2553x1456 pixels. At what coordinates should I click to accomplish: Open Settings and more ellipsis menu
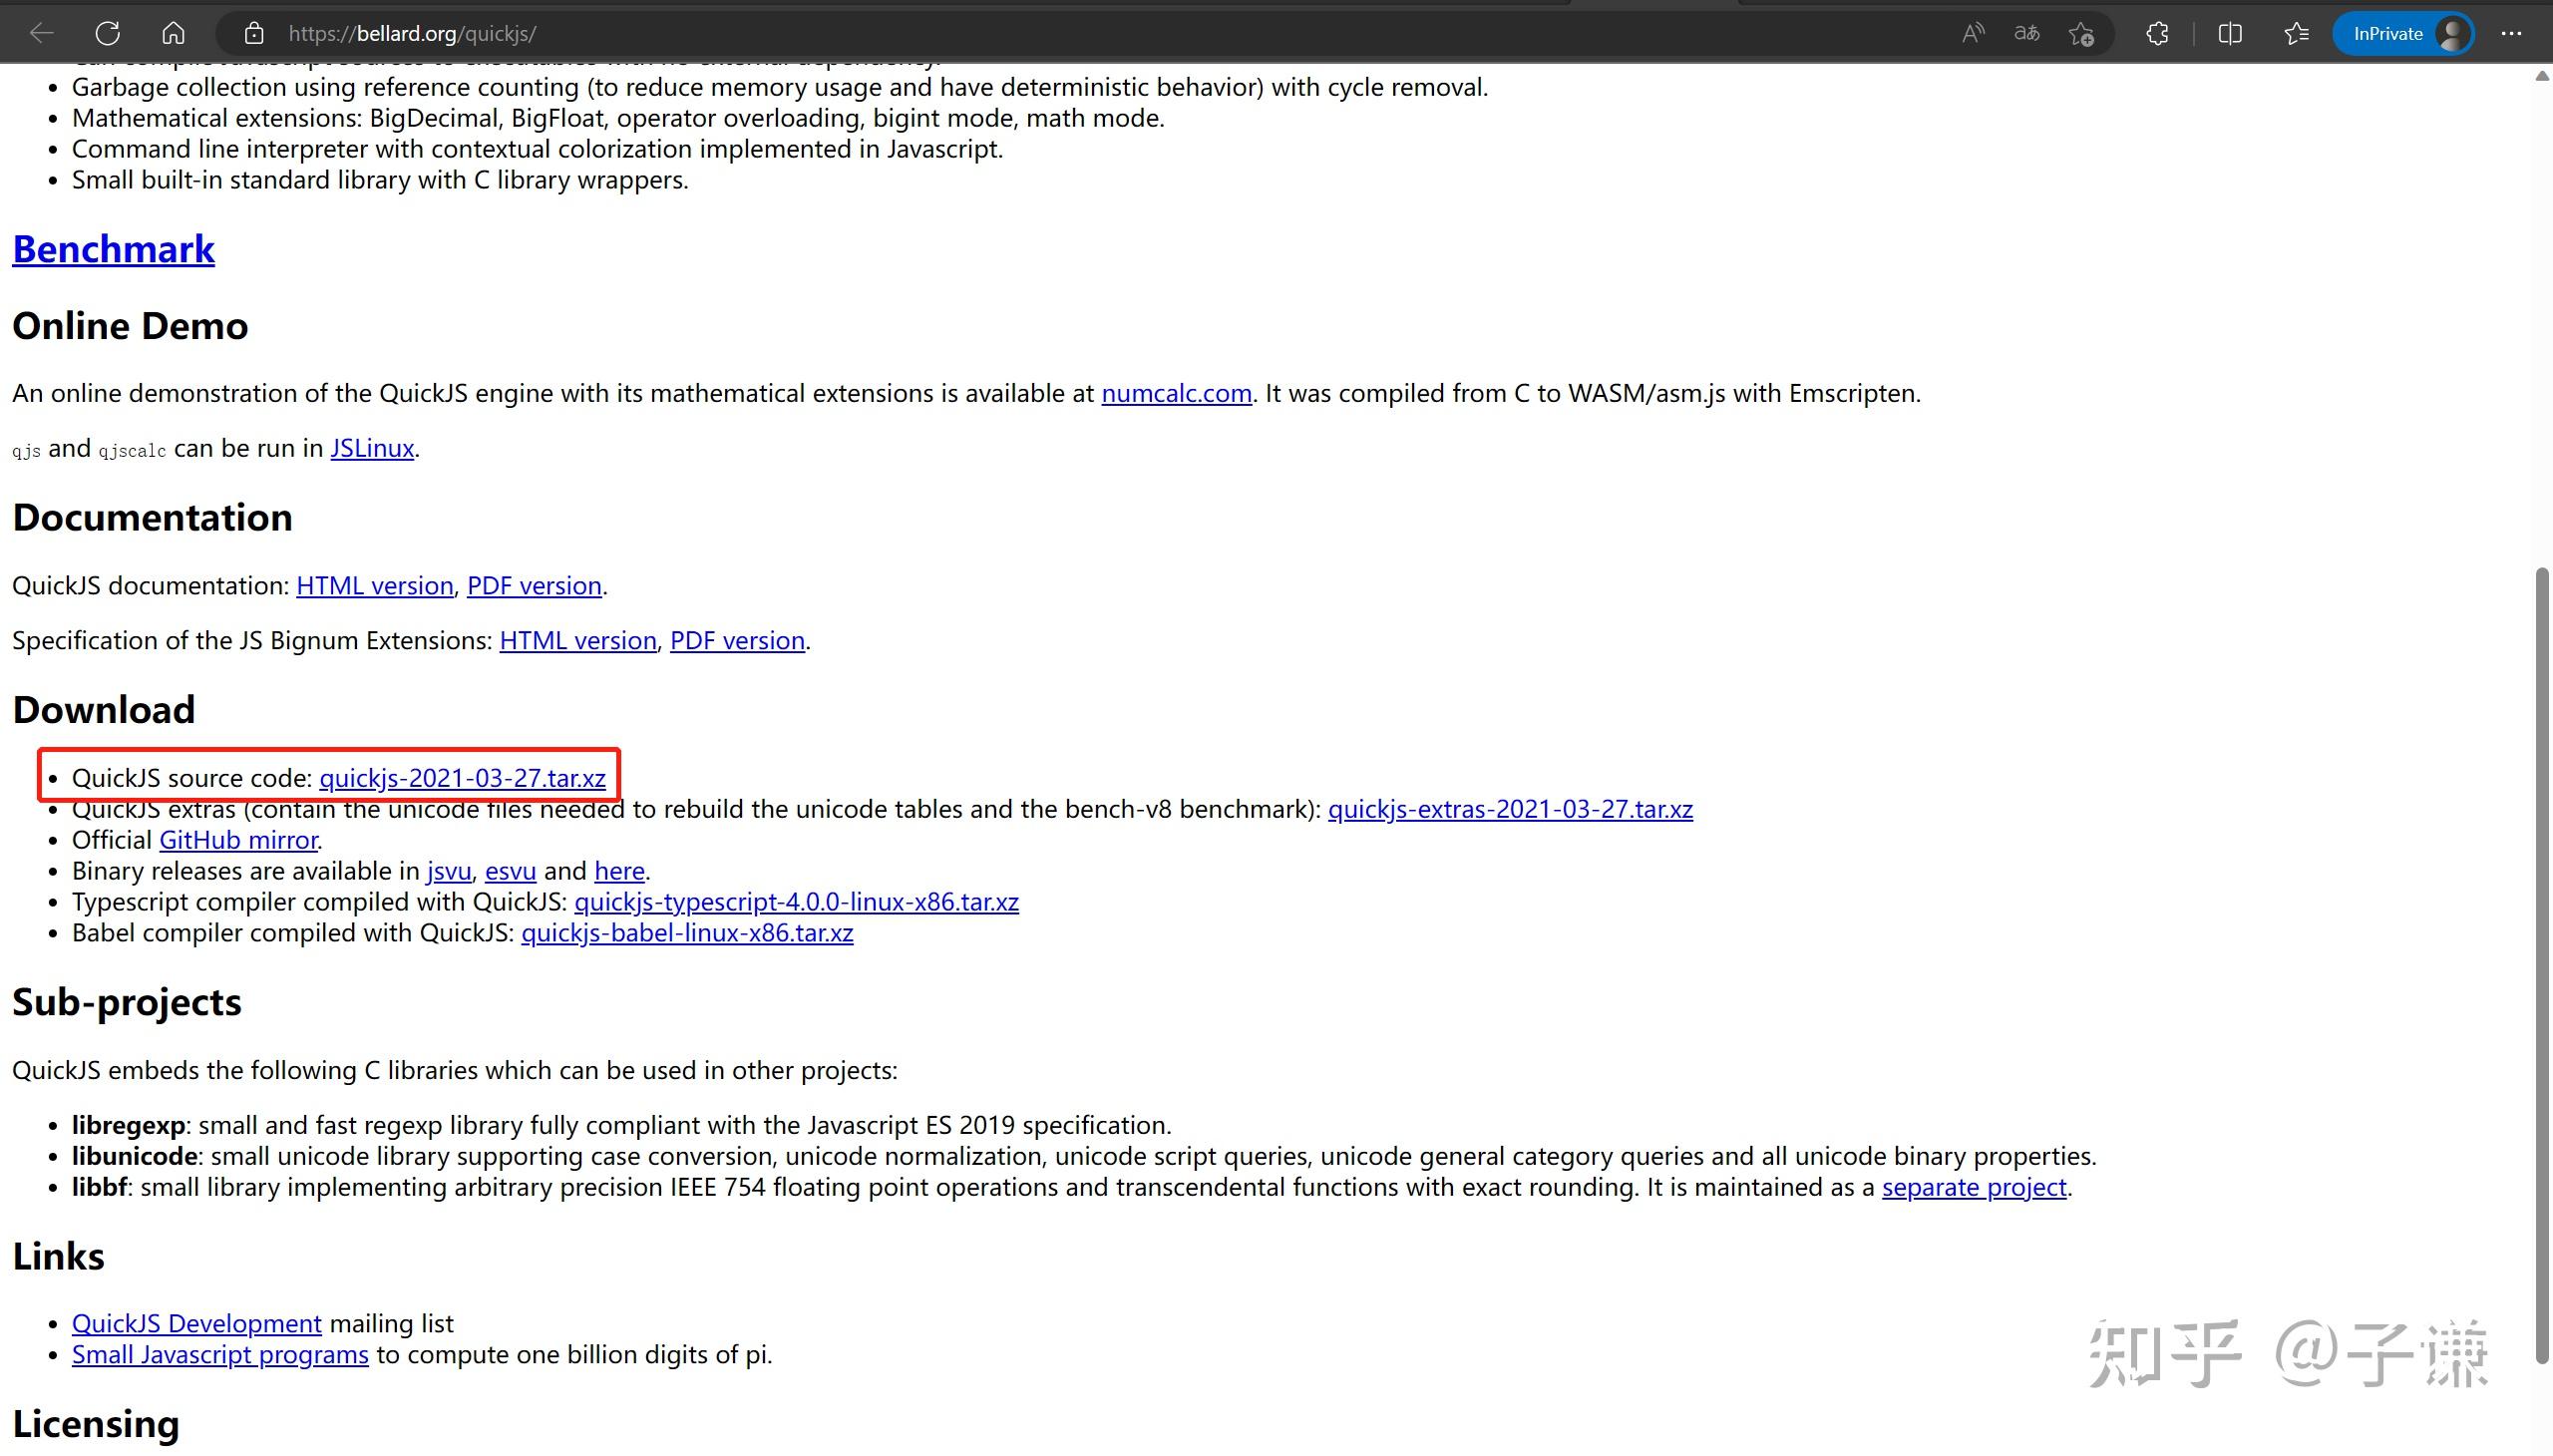tap(2511, 33)
